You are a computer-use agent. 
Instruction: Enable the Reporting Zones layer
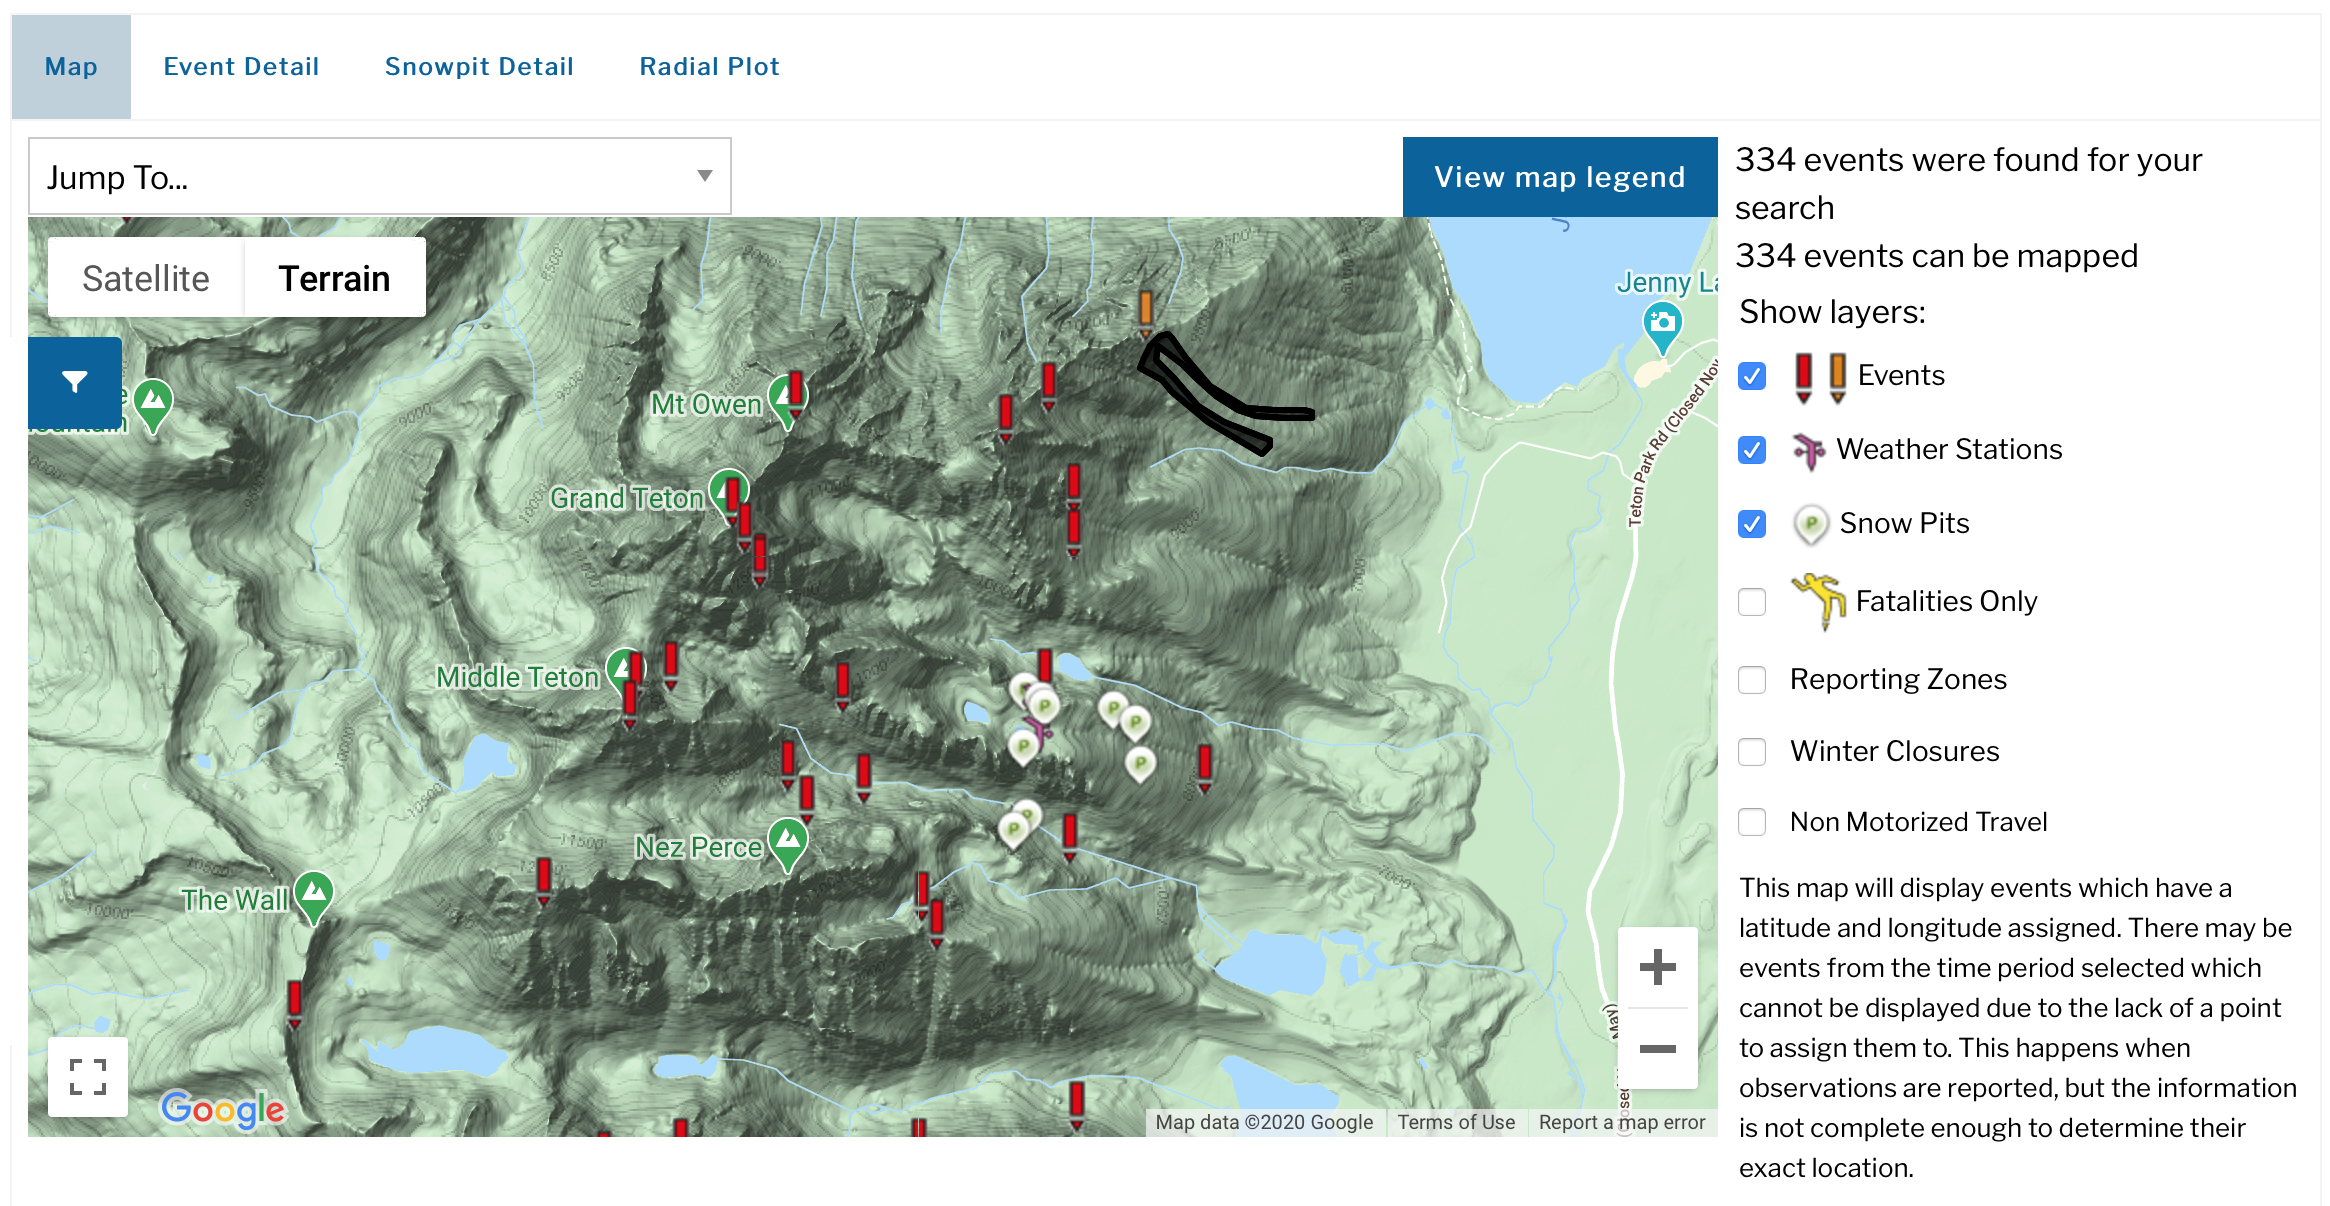pyautogui.click(x=1752, y=680)
